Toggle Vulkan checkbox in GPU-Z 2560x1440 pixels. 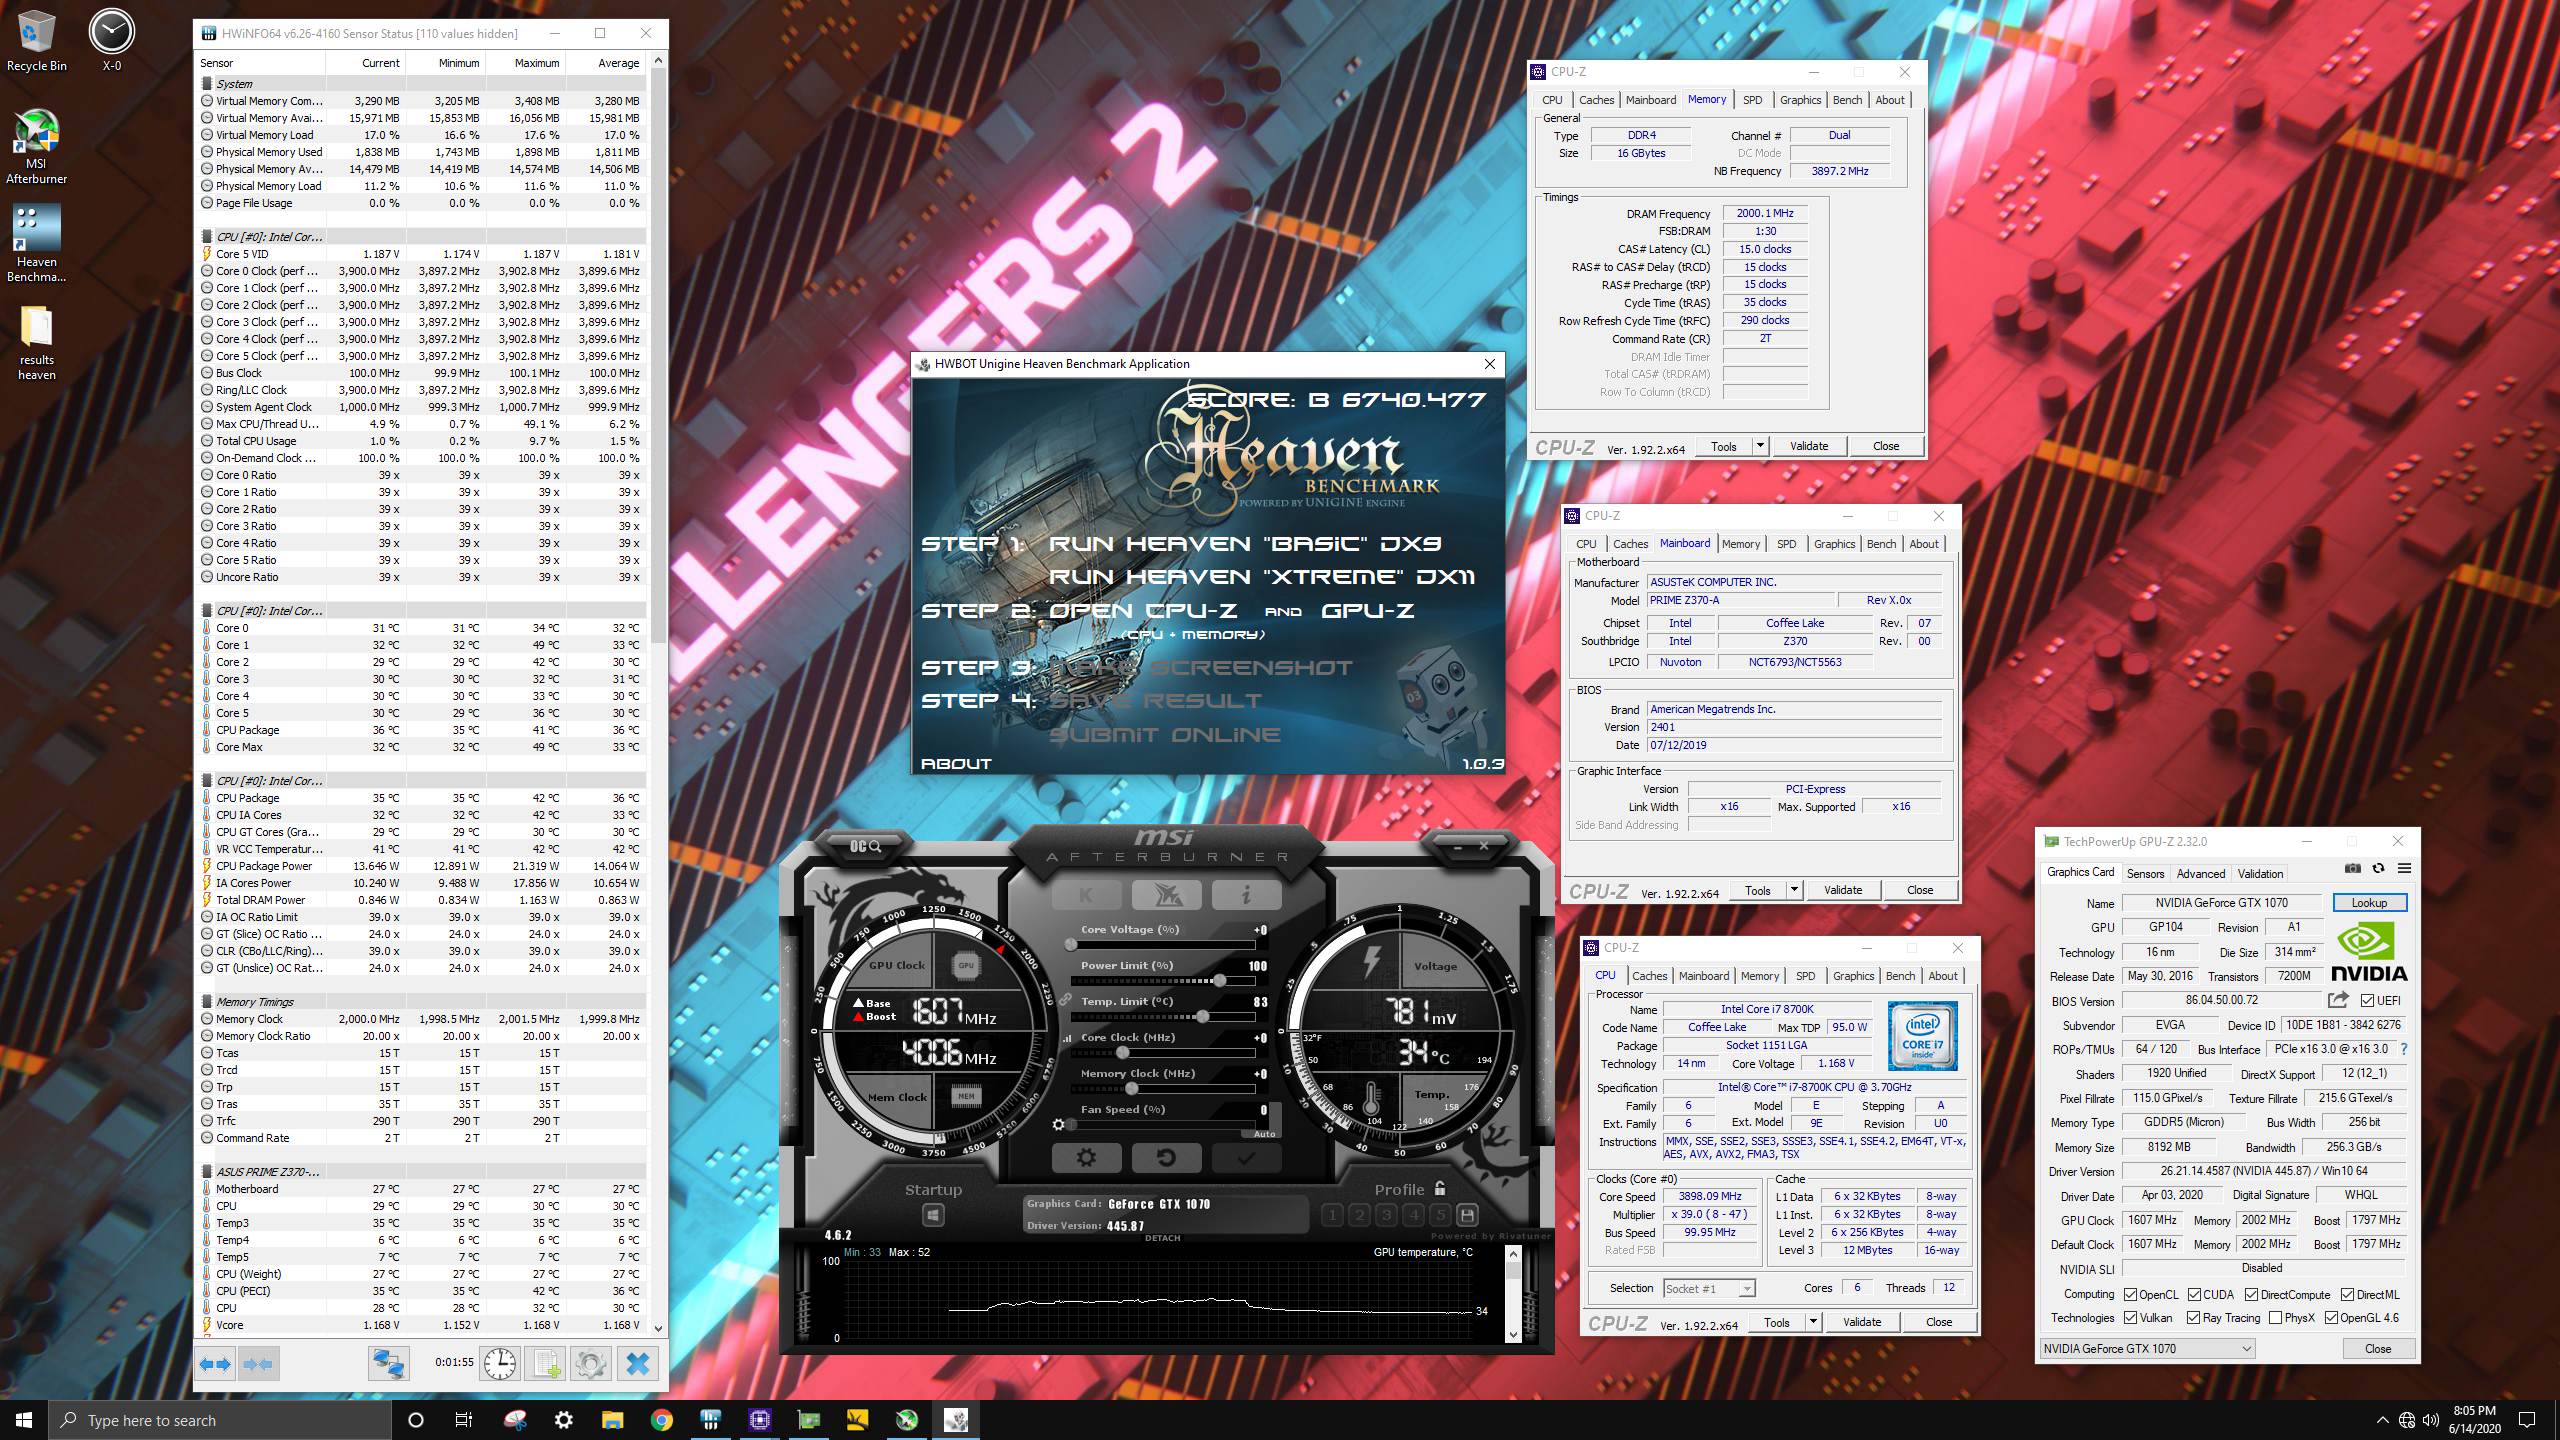[2130, 1318]
